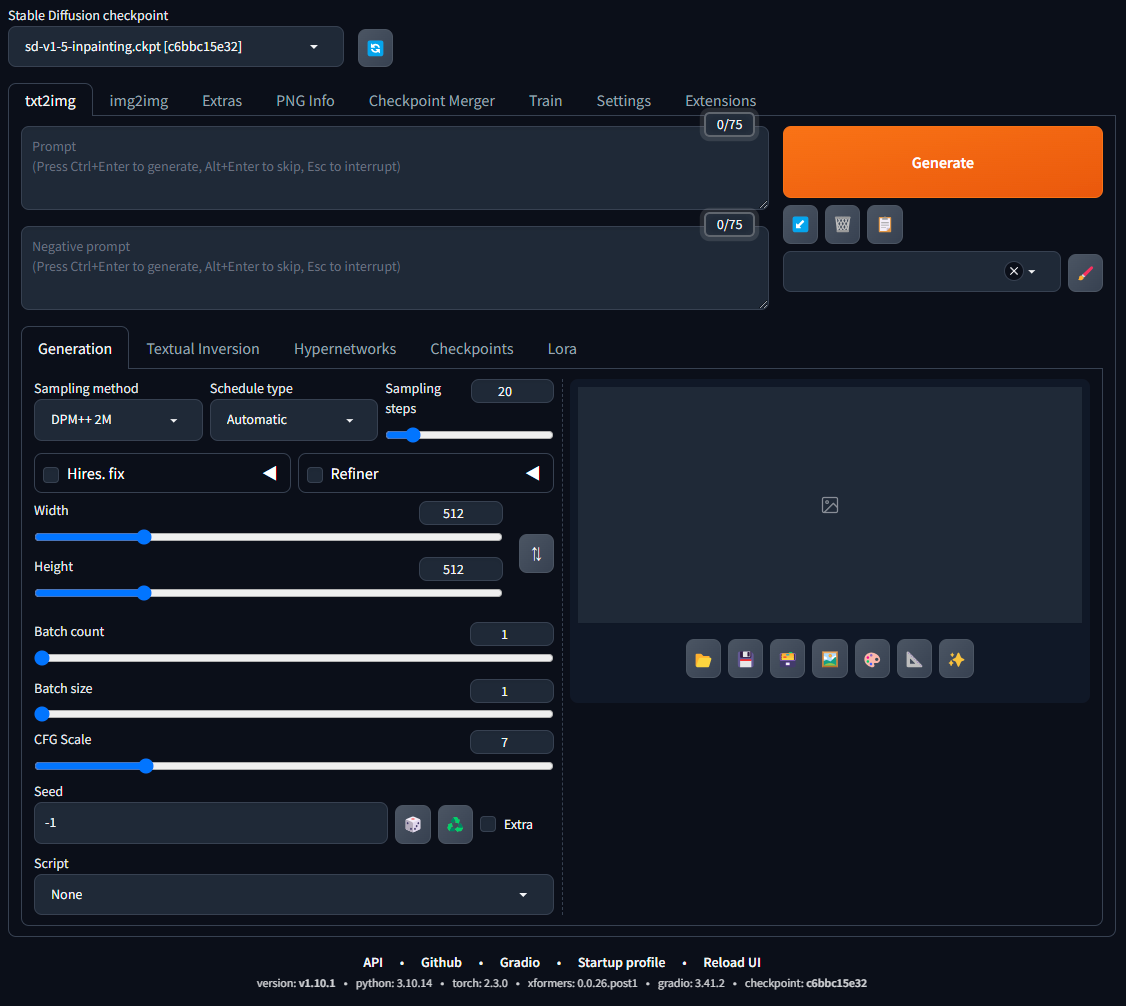Screen dimensions: 1126x1006
Task: Click the Width slider handle
Action: [144, 537]
